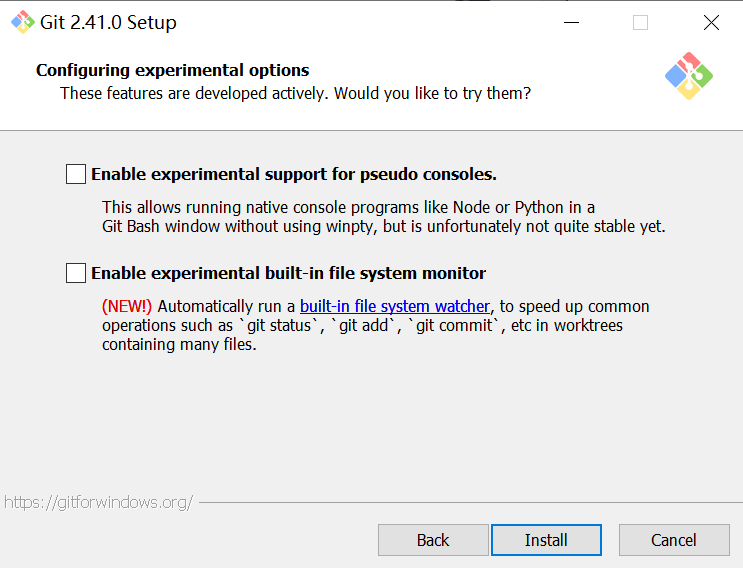Viewport: 743px width, 568px height.
Task: Cancel the Git setup
Action: click(x=674, y=540)
